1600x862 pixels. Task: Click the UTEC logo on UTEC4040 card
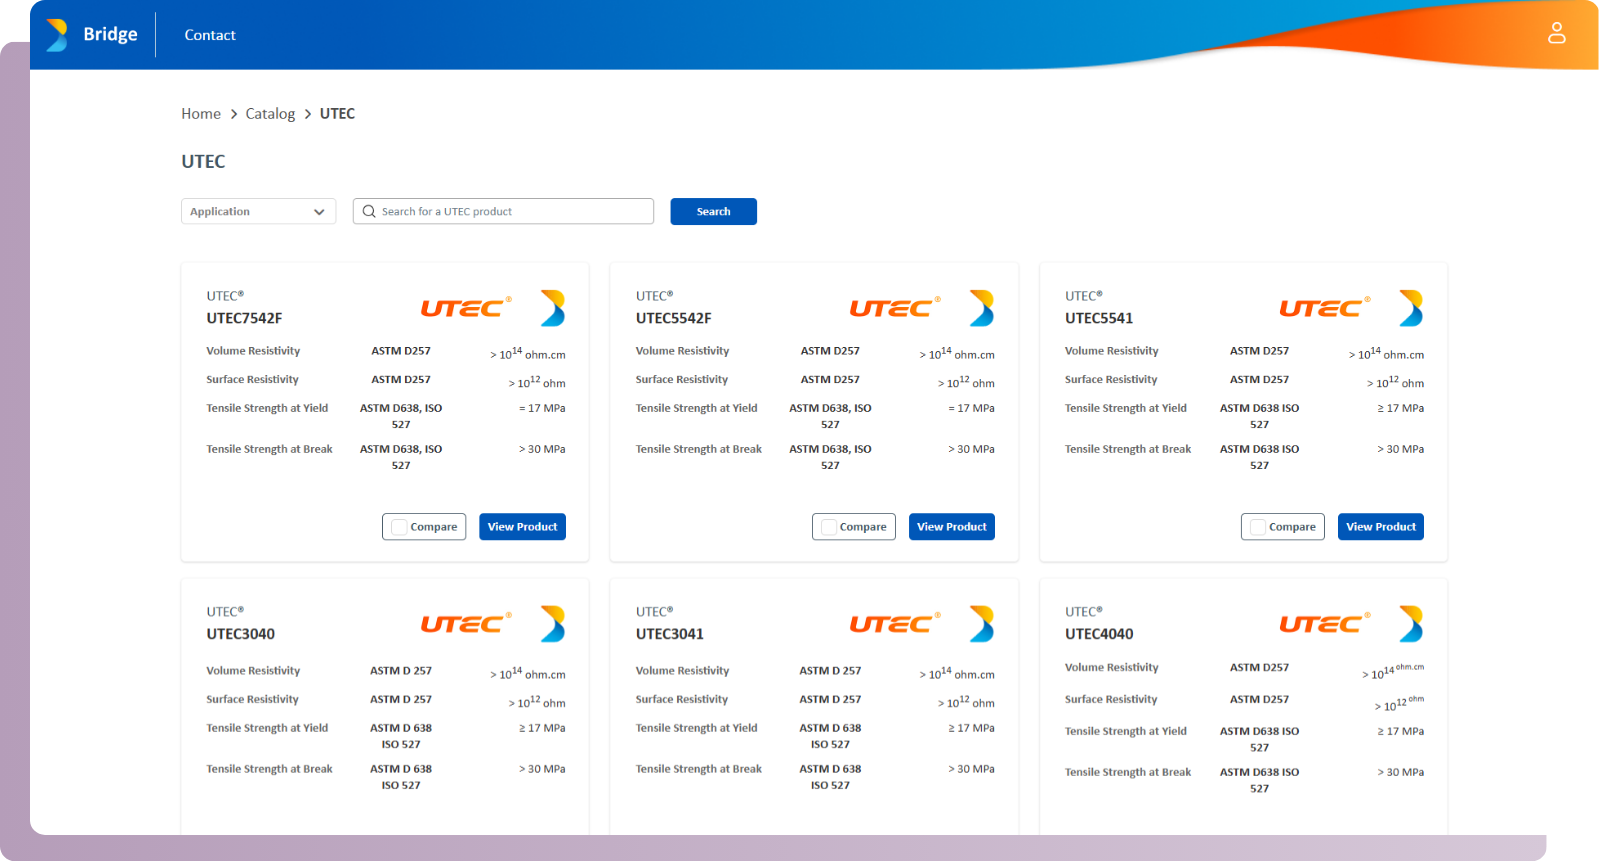[1325, 624]
